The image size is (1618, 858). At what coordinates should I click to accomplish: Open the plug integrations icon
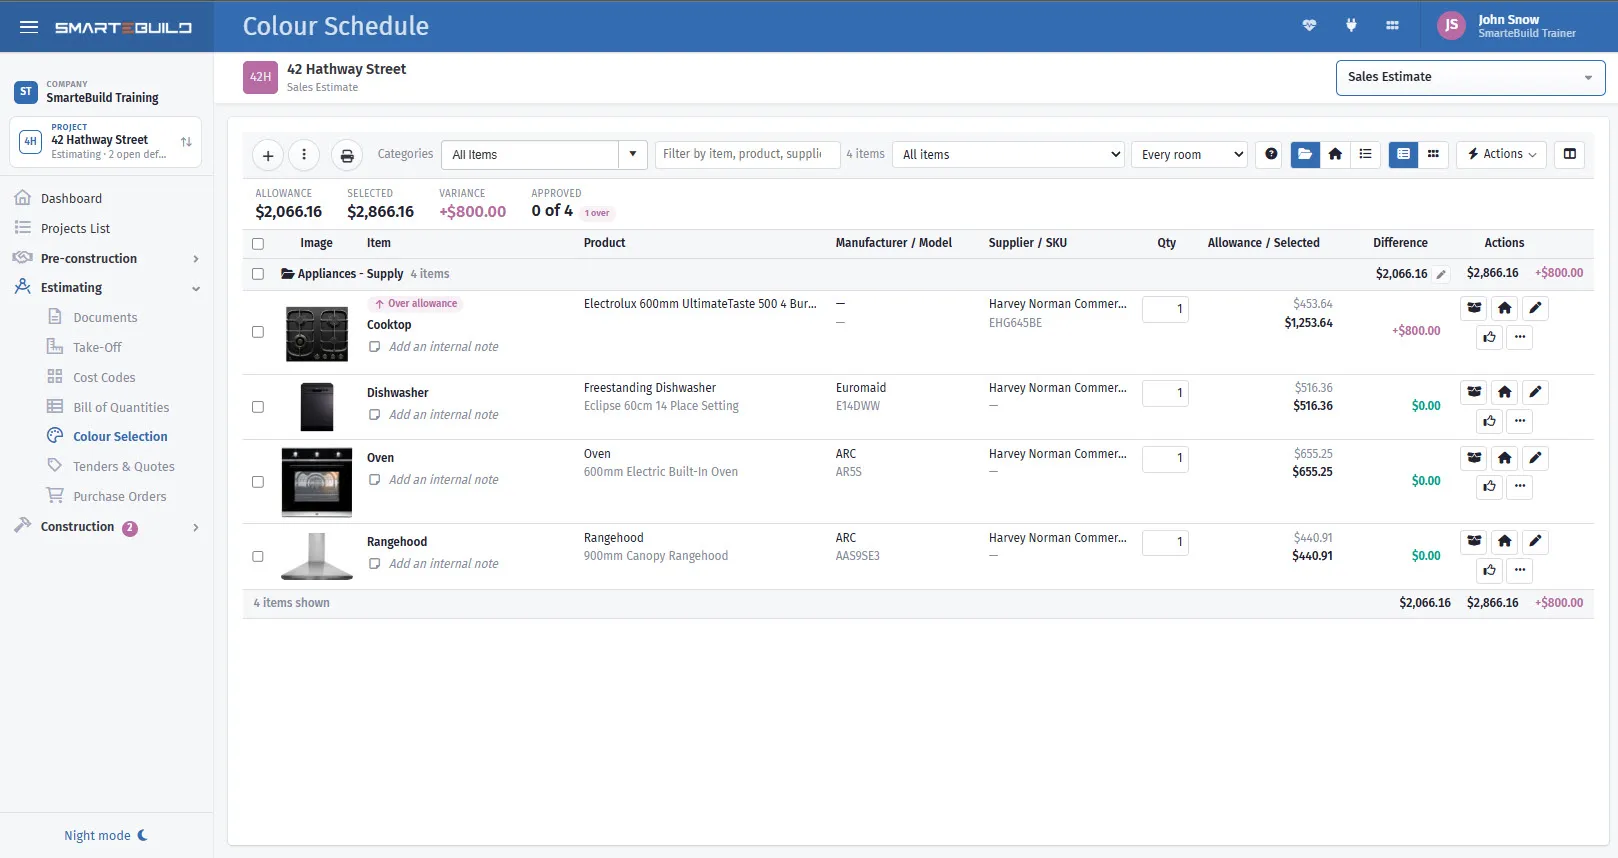click(x=1351, y=26)
